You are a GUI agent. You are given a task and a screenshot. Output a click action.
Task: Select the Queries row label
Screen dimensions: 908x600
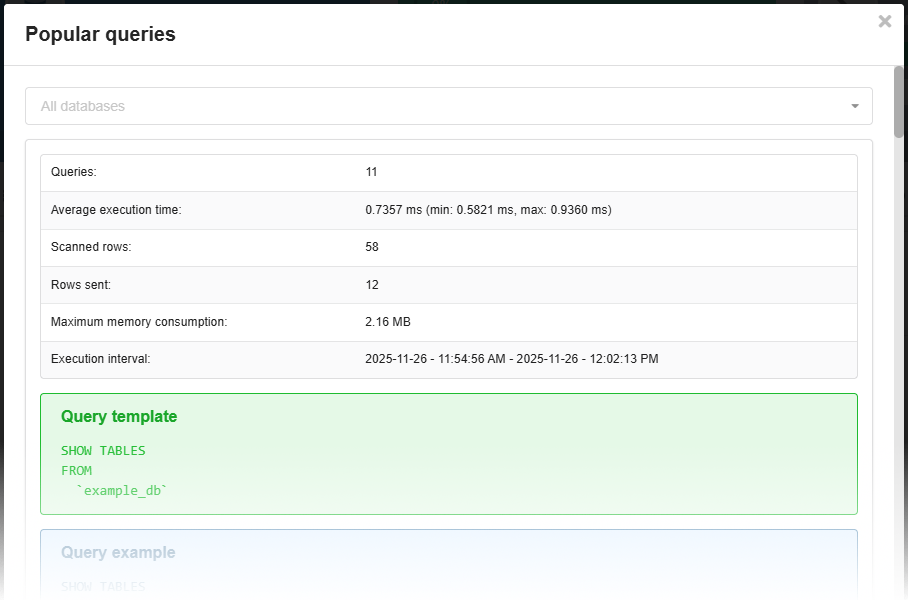(x=74, y=172)
